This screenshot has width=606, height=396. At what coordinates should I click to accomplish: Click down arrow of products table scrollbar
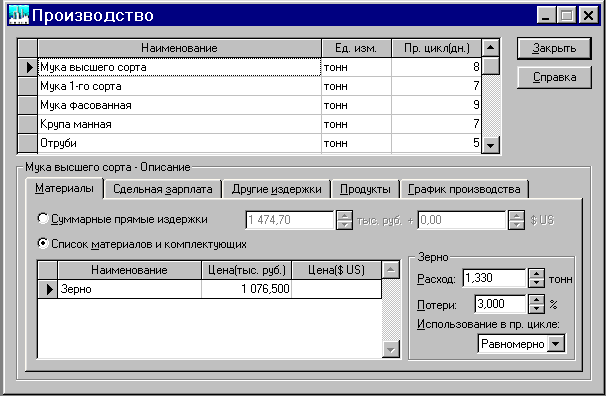point(491,145)
